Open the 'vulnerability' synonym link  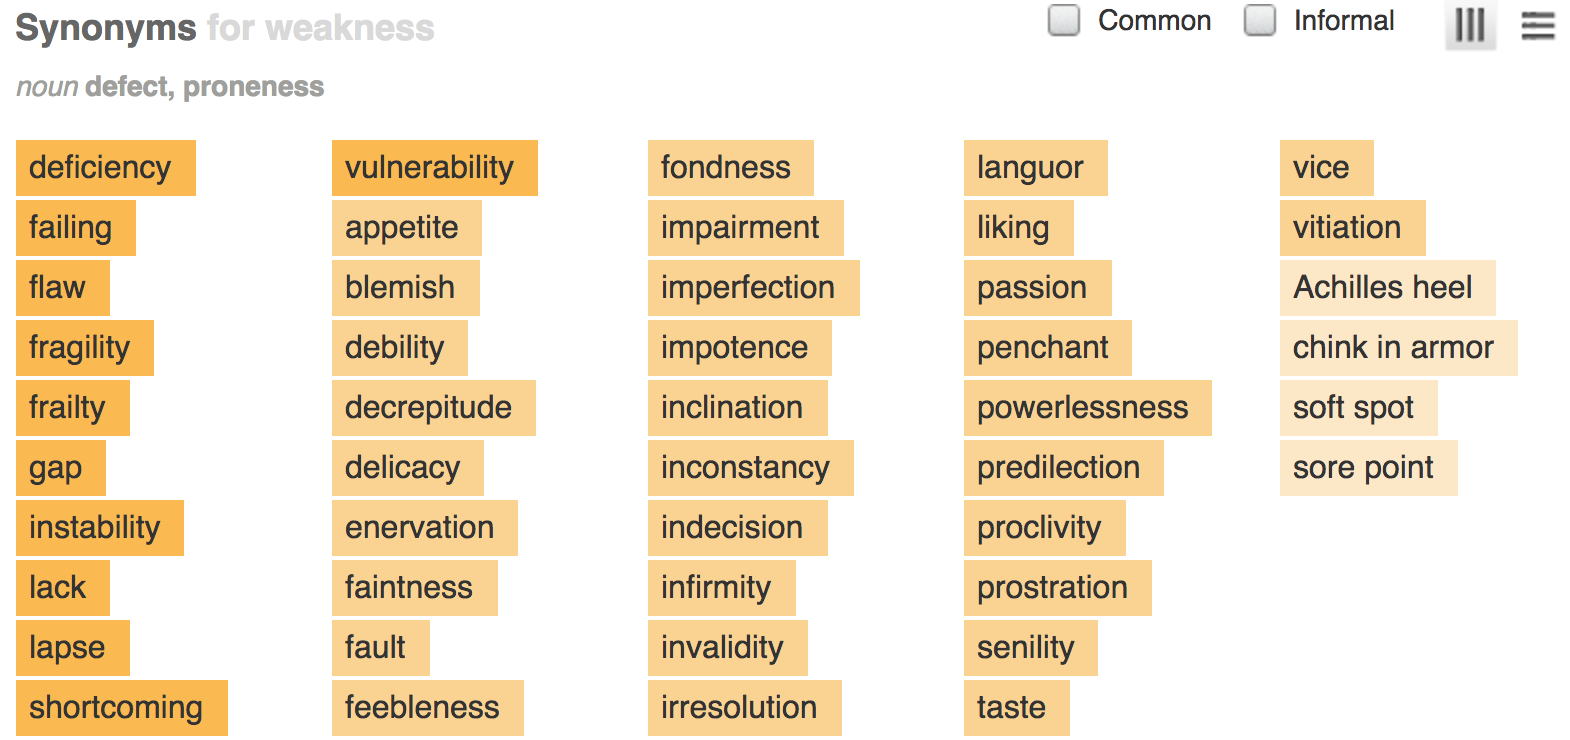(x=434, y=168)
